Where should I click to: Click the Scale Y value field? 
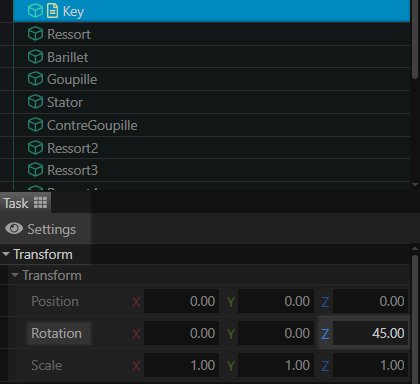point(276,365)
